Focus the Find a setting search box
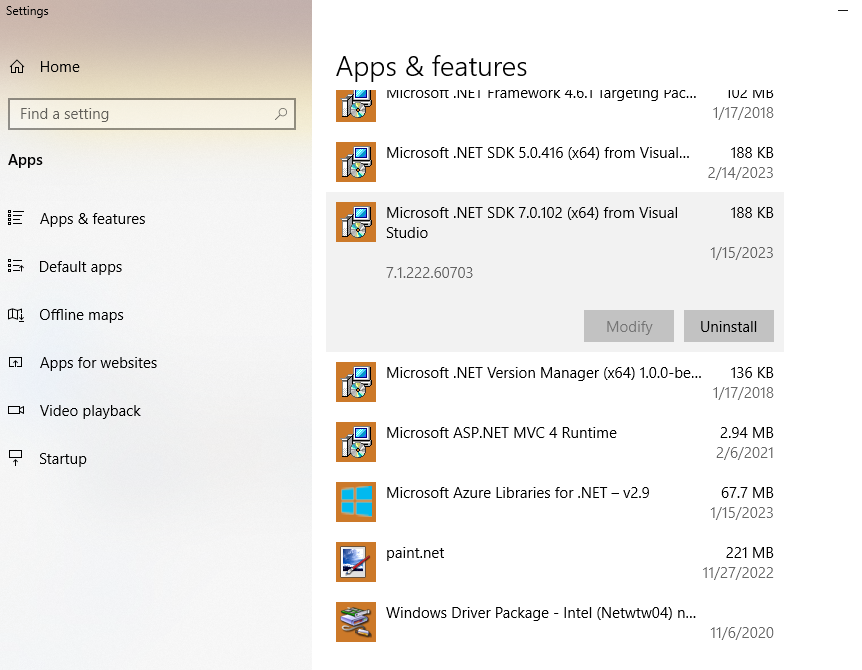This screenshot has height=670, width=862. click(x=152, y=114)
